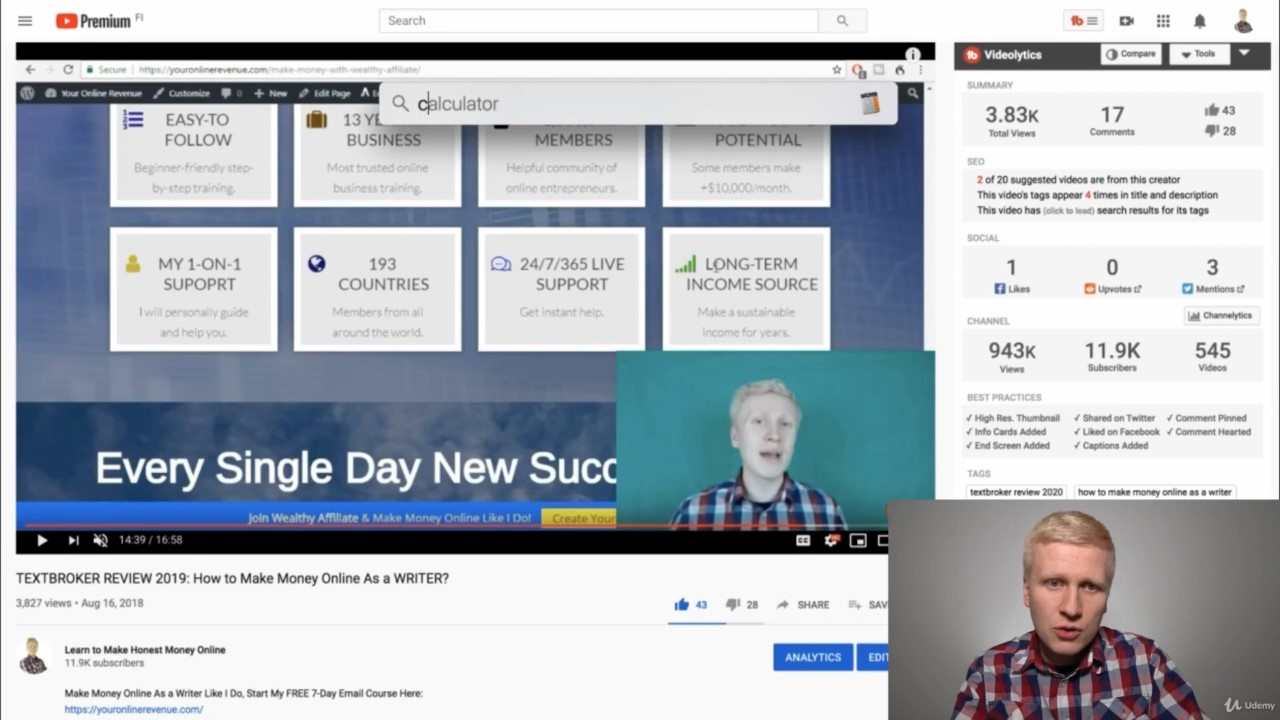Click the in-video browser back arrow
The width and height of the screenshot is (1280, 720).
click(30, 69)
